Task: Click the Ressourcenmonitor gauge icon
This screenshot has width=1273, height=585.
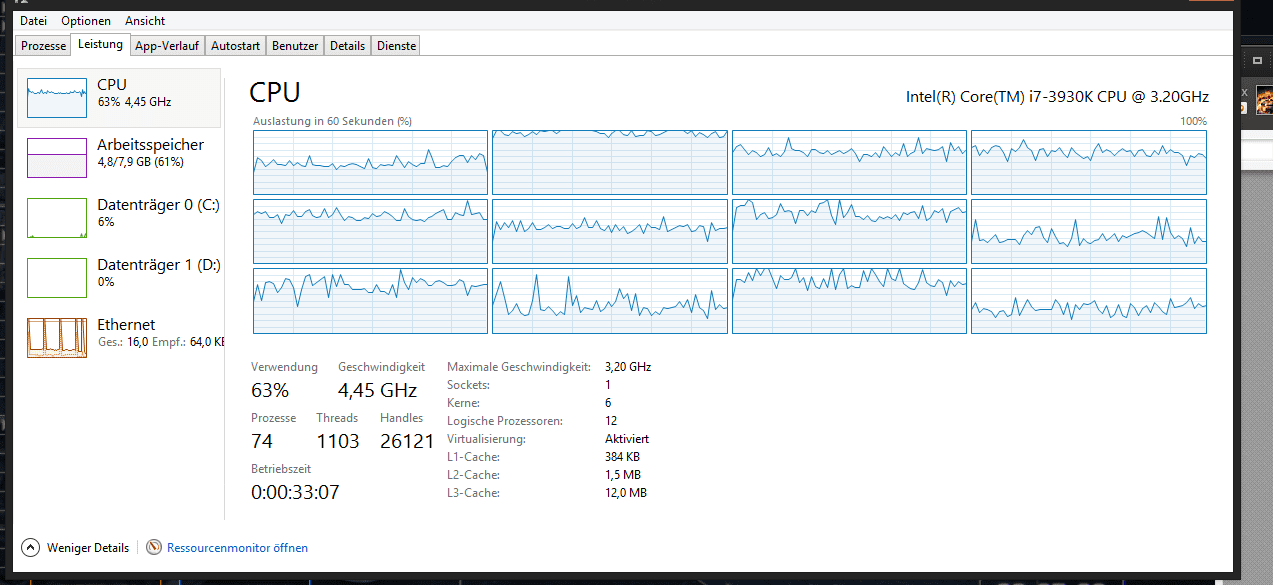Action: click(x=154, y=548)
